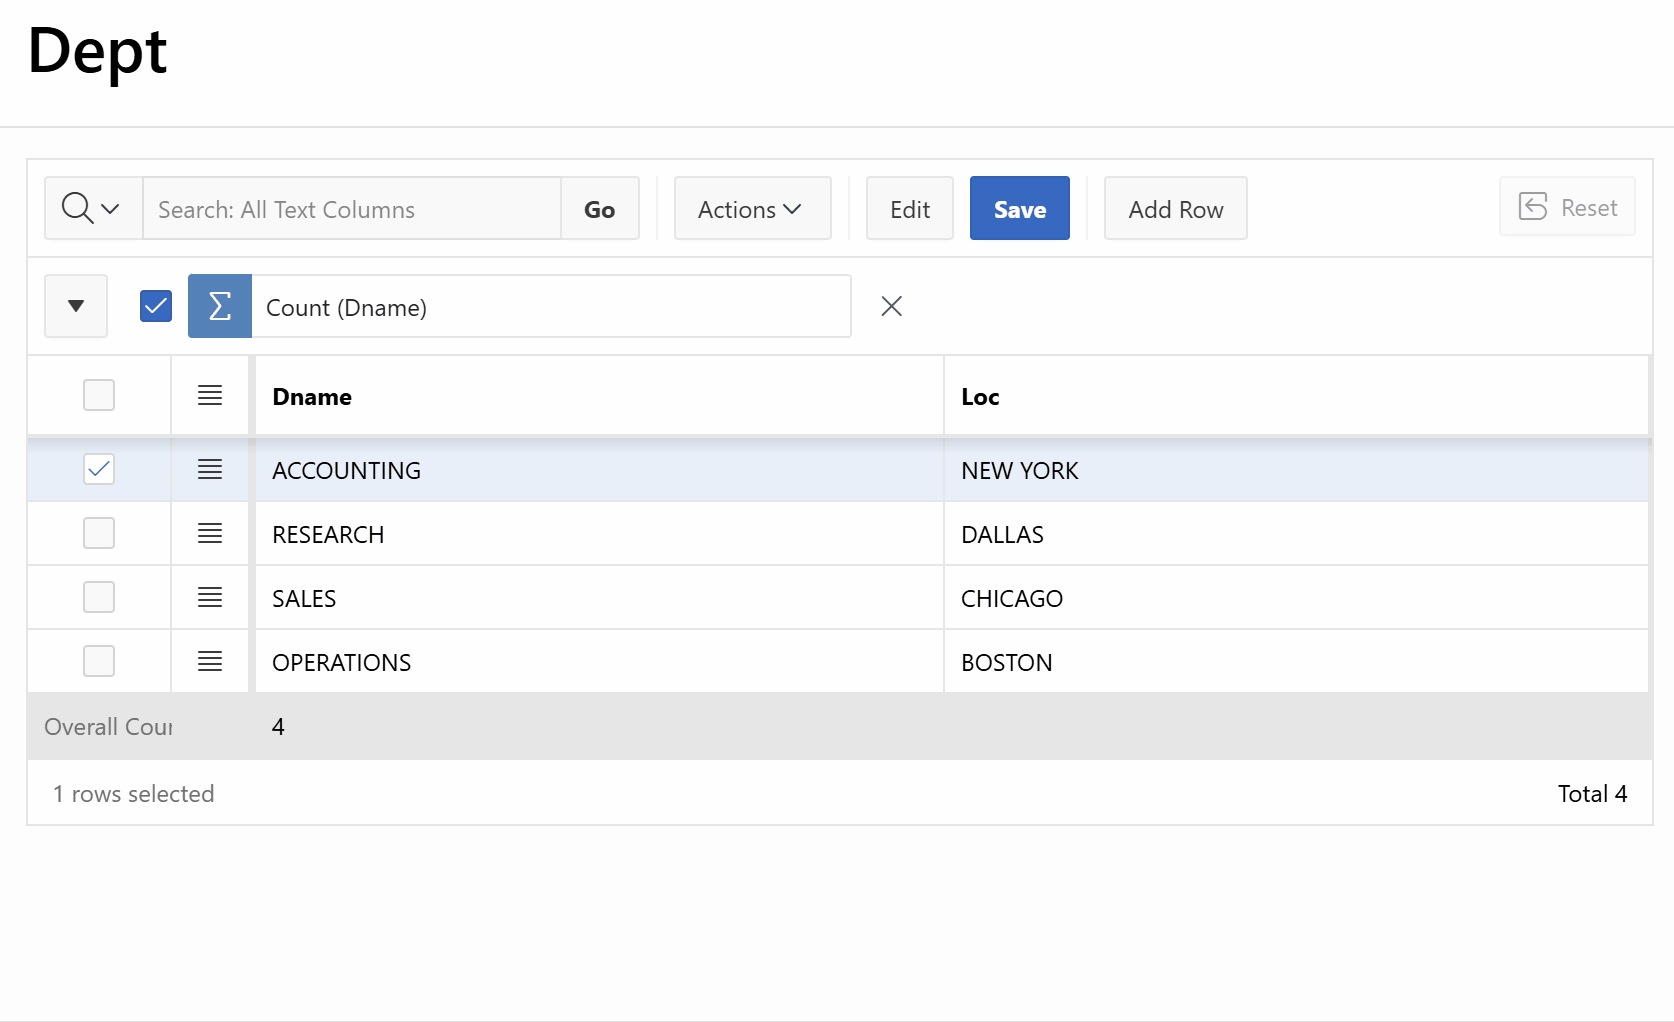Sort by the Dname column header
1674x1022 pixels.
312,397
